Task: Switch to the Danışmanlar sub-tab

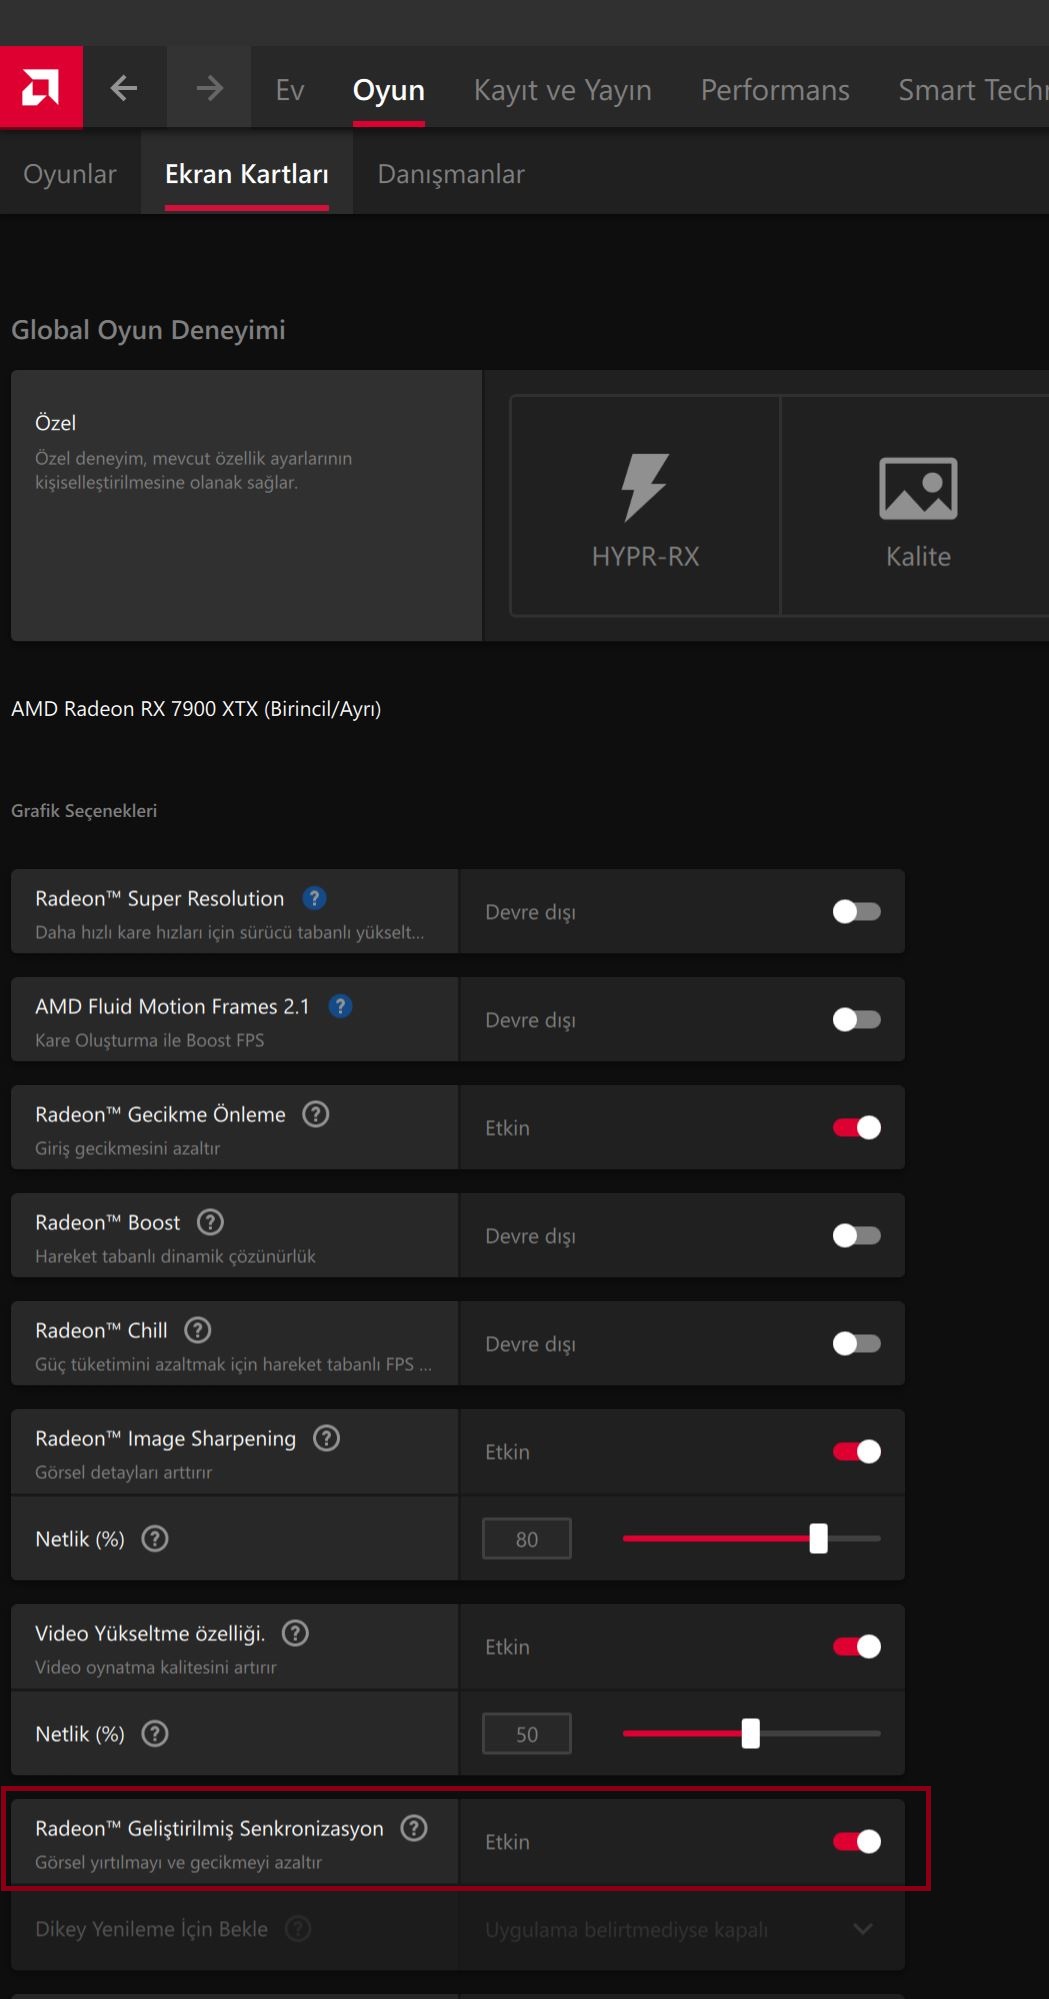Action: point(451,174)
